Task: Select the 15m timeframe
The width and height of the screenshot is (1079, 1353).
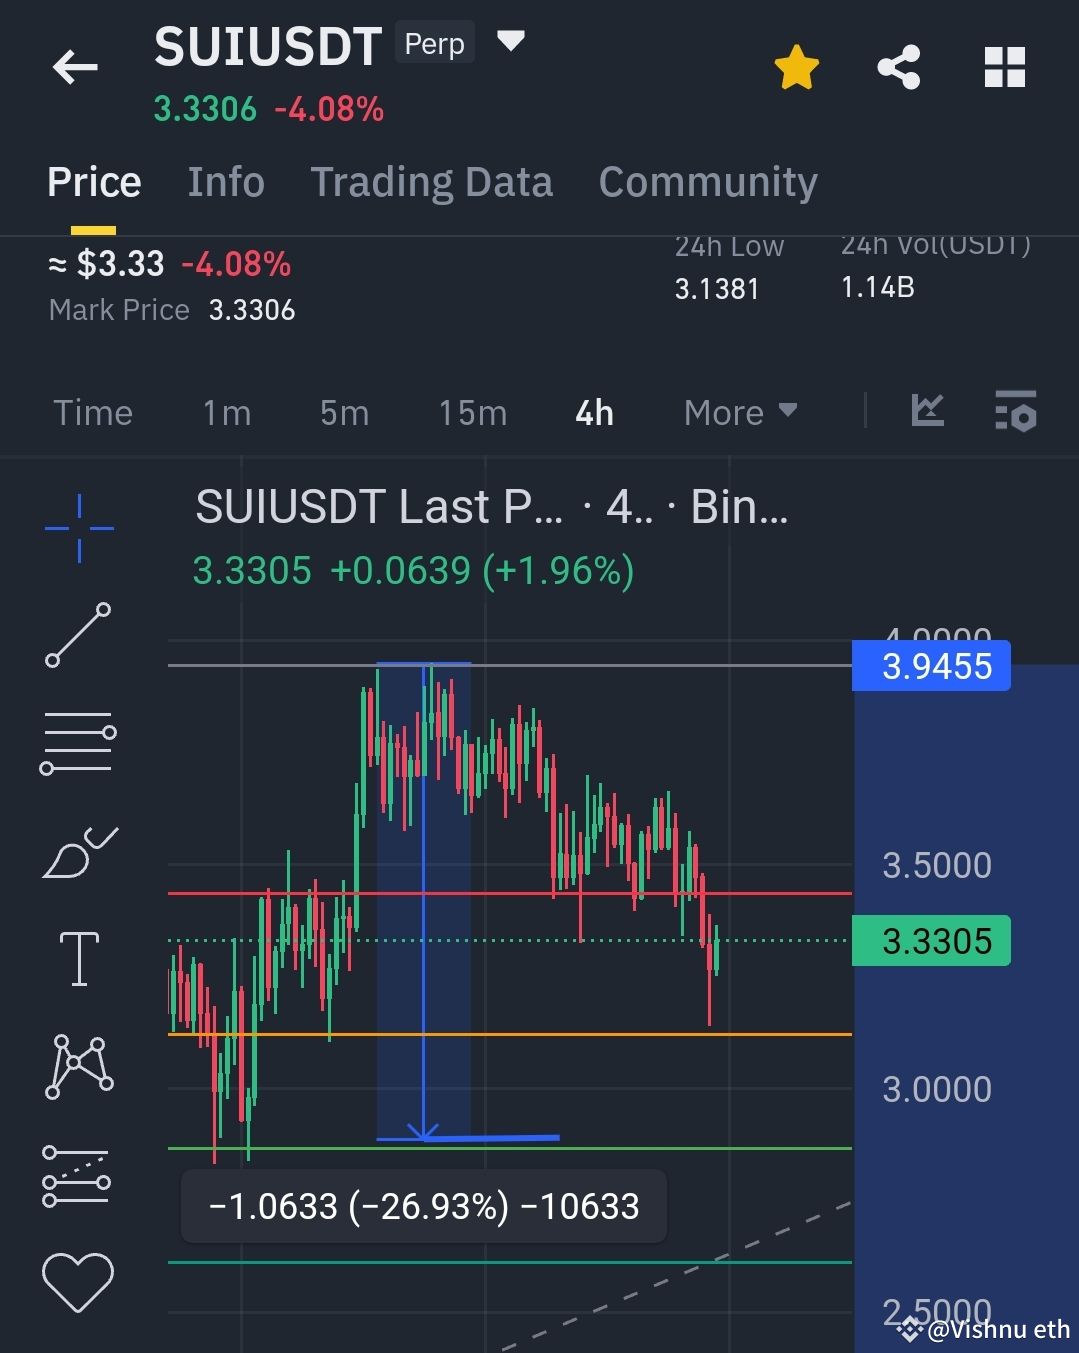Action: [x=471, y=412]
